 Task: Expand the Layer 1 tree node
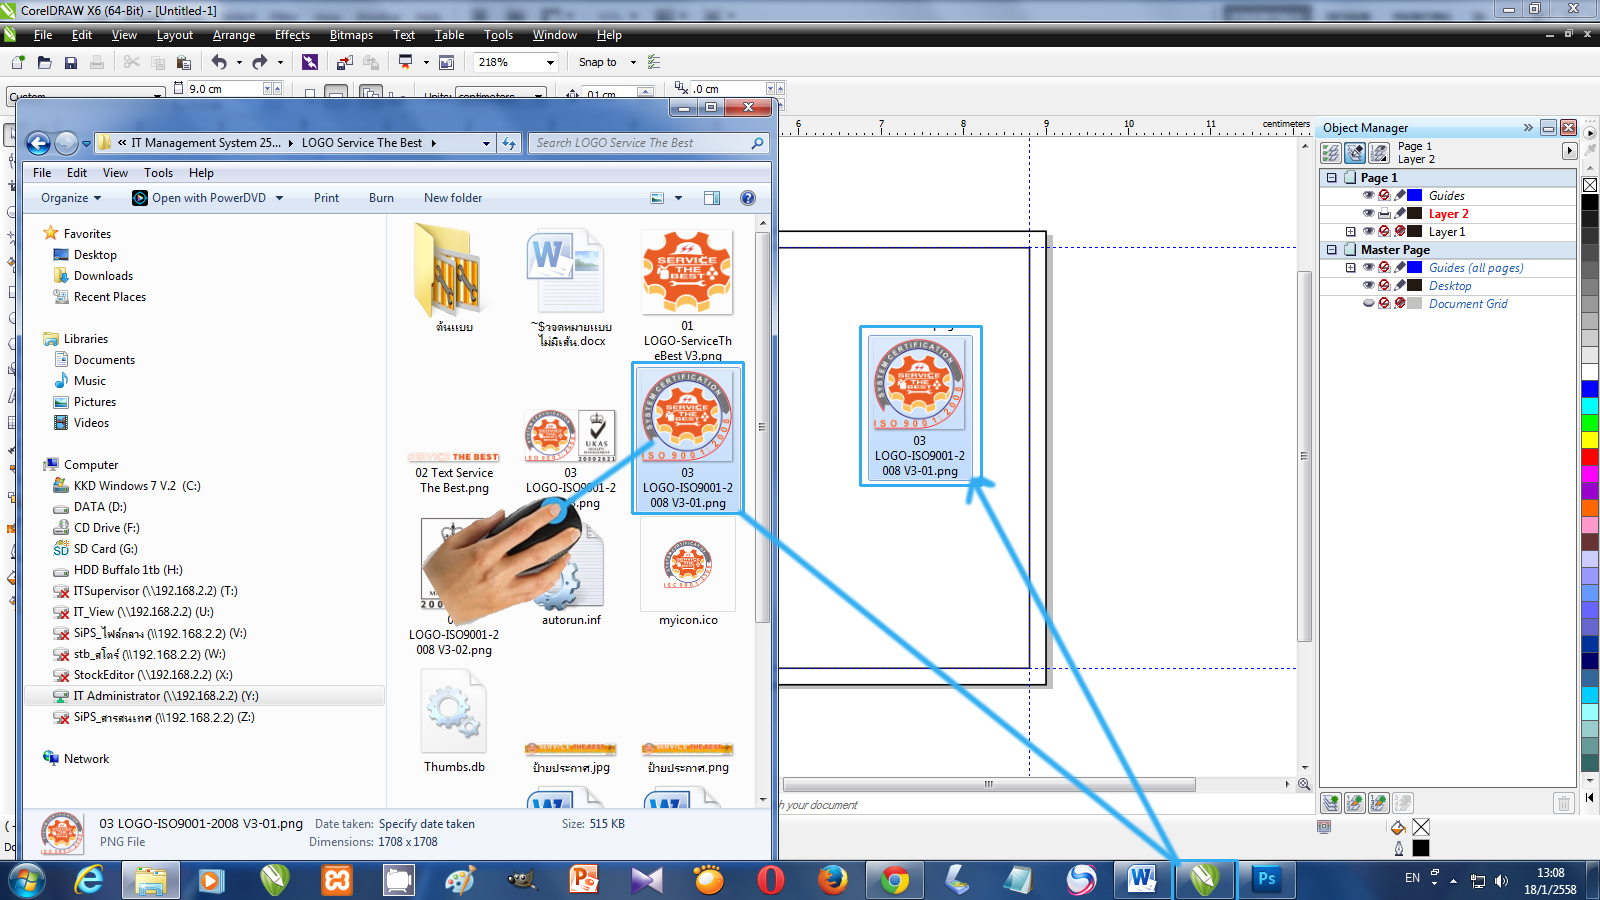pyautogui.click(x=1350, y=231)
